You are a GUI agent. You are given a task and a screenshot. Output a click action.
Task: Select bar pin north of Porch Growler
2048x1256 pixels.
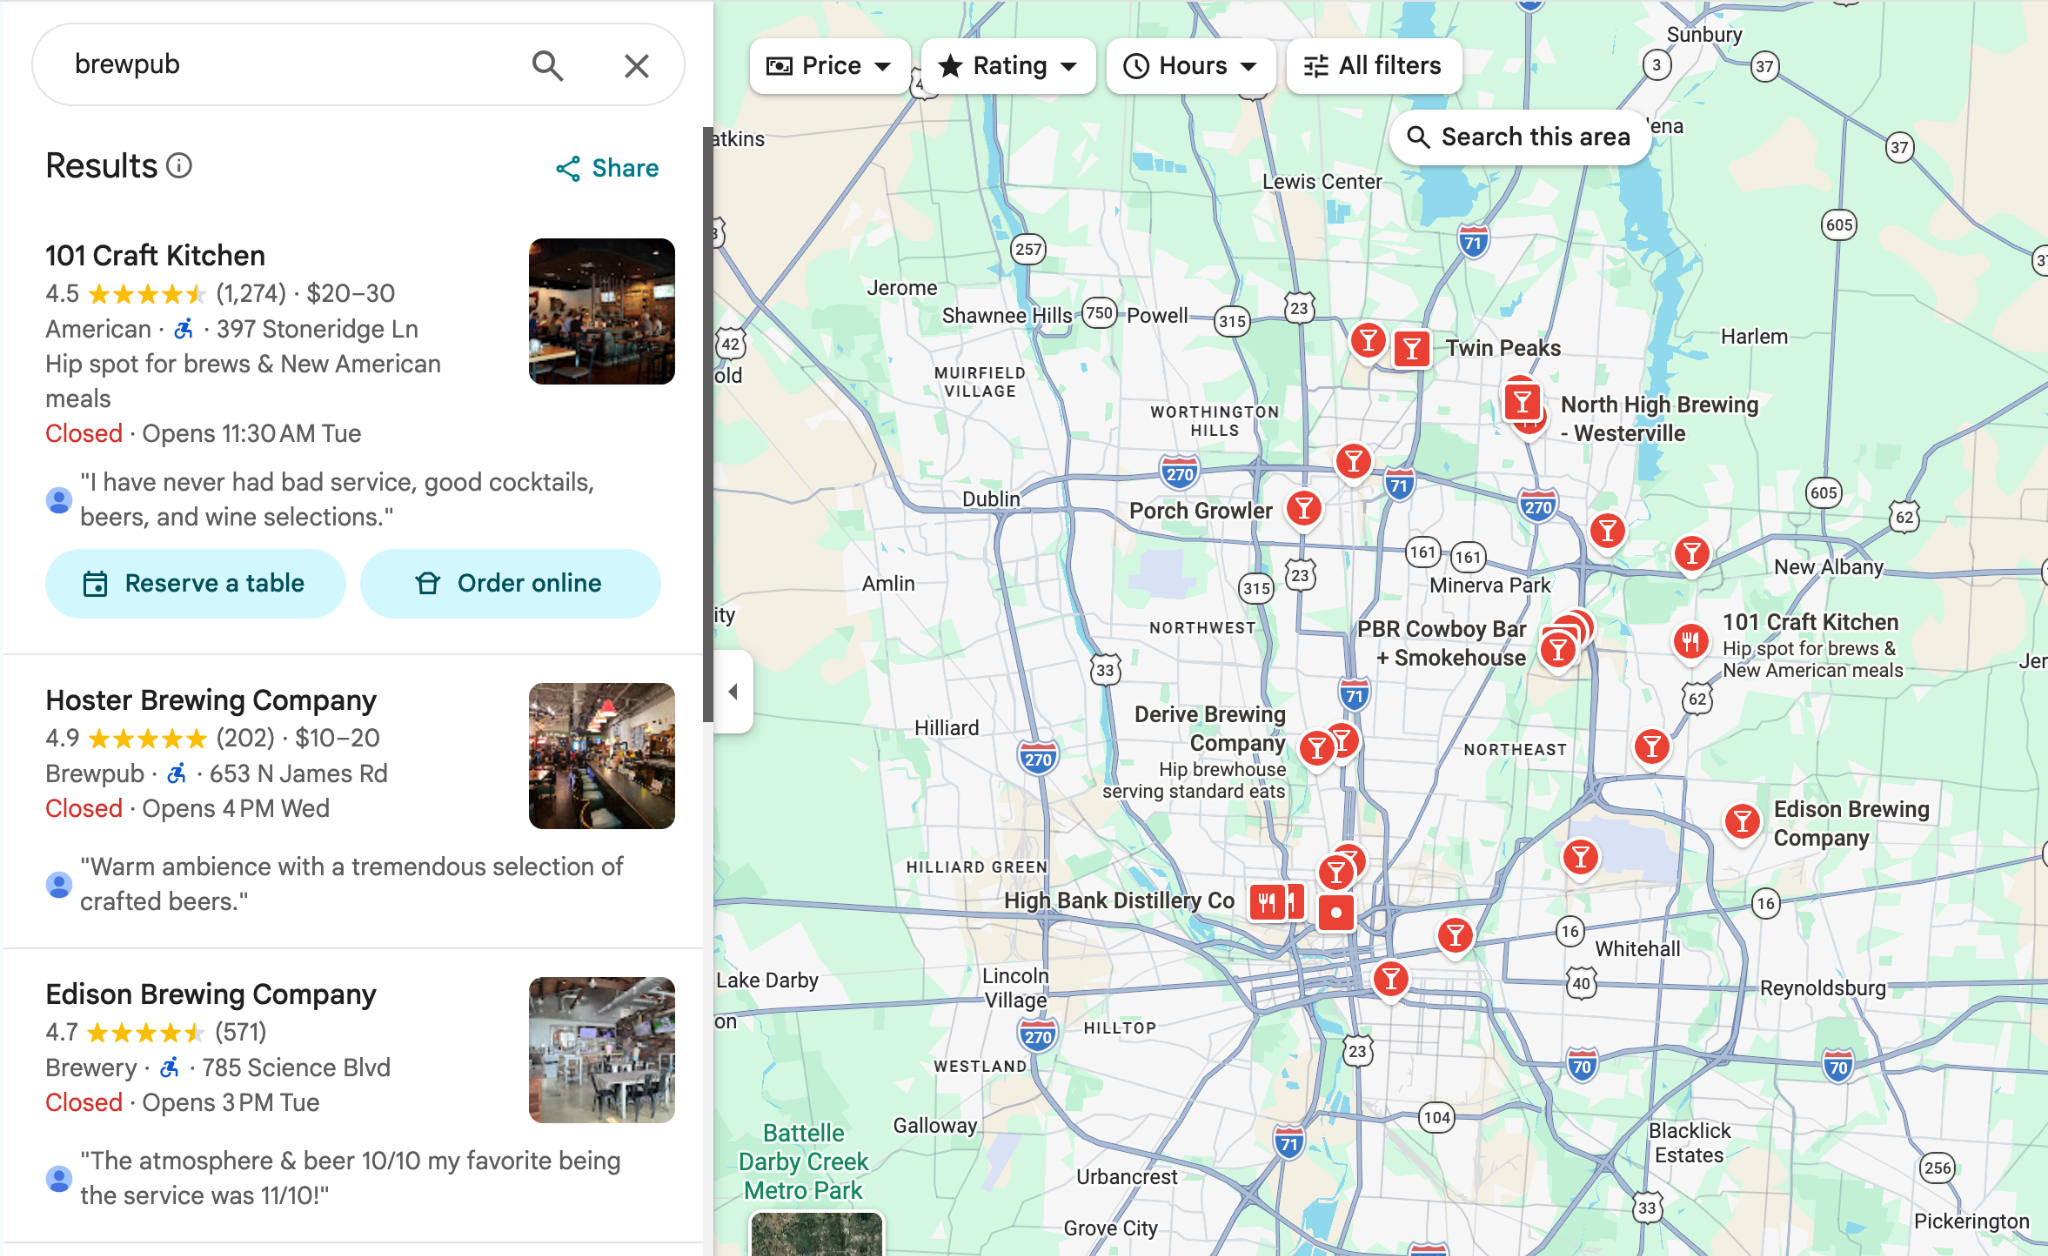[x=1352, y=462]
